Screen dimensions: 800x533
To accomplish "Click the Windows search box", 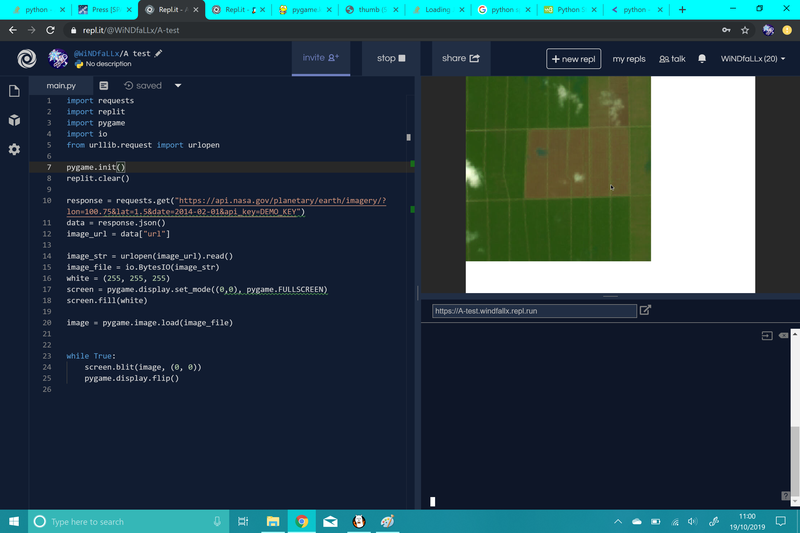I will coord(128,521).
